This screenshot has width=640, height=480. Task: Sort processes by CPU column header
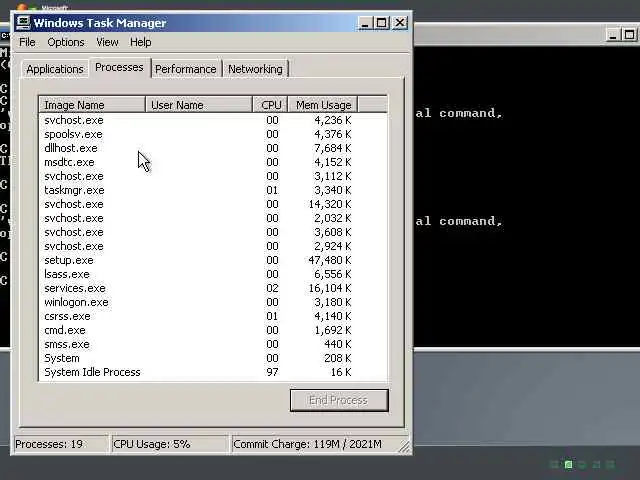(x=270, y=105)
